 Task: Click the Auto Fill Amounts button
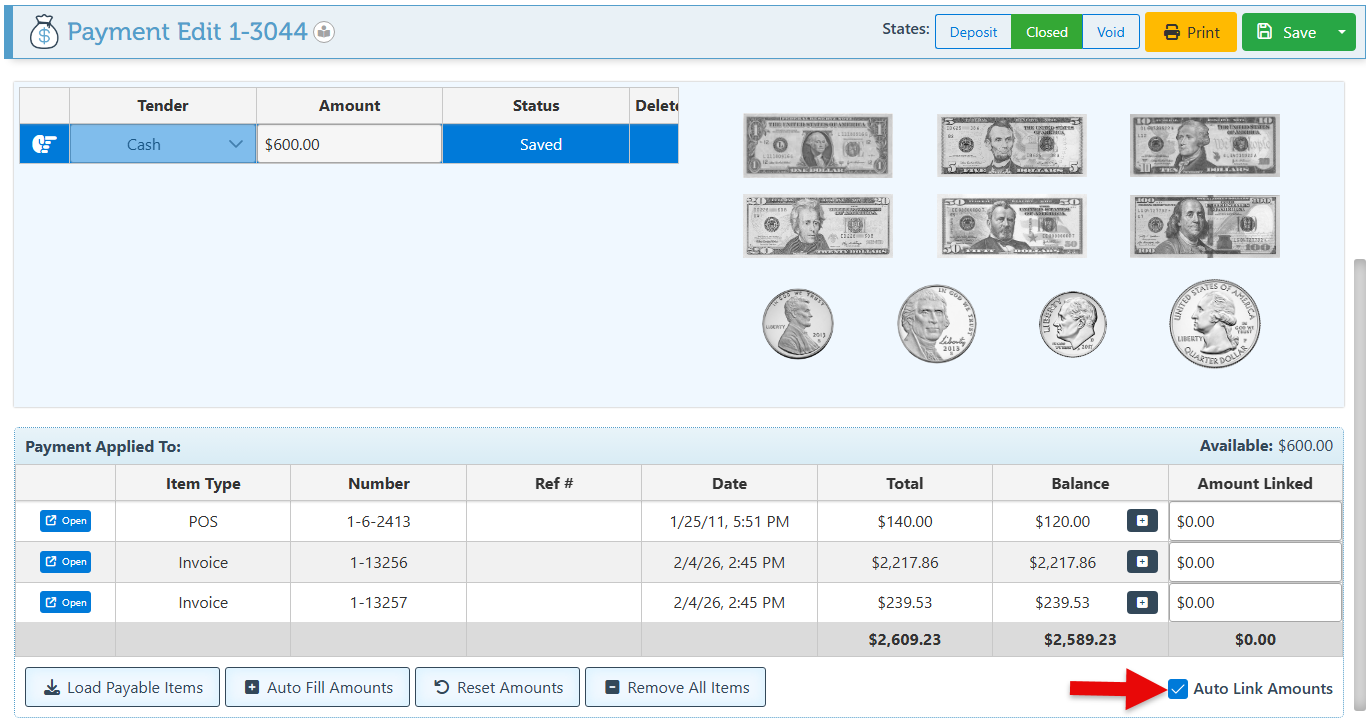pyautogui.click(x=317, y=687)
